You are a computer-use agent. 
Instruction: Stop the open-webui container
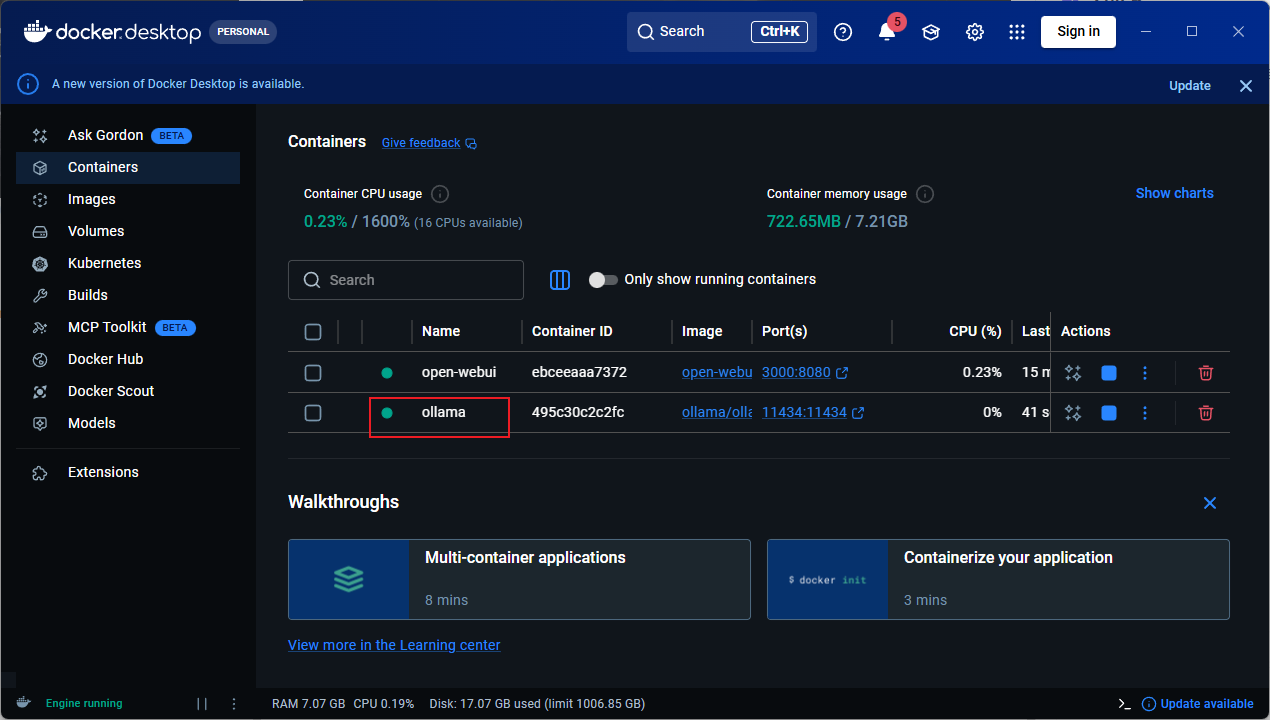[1109, 373]
